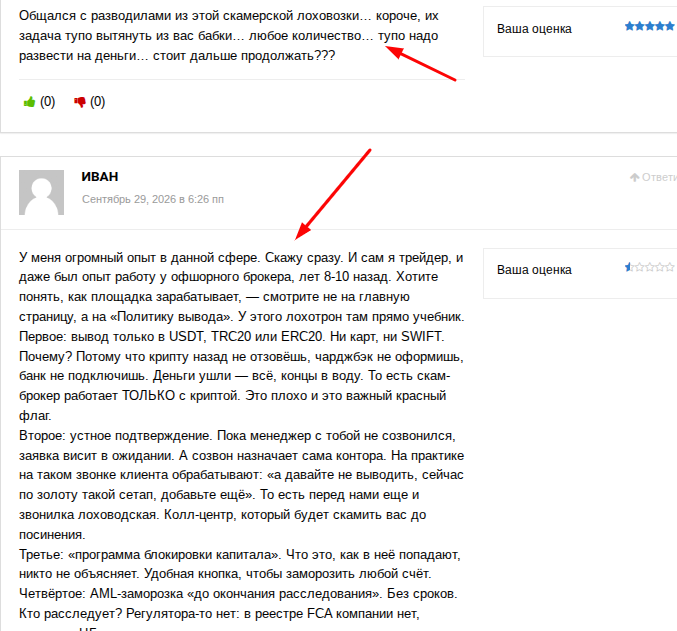Click the one-star rating in ИВАН's review
Viewport: 677px width, 631px height.
pyautogui.click(x=649, y=267)
